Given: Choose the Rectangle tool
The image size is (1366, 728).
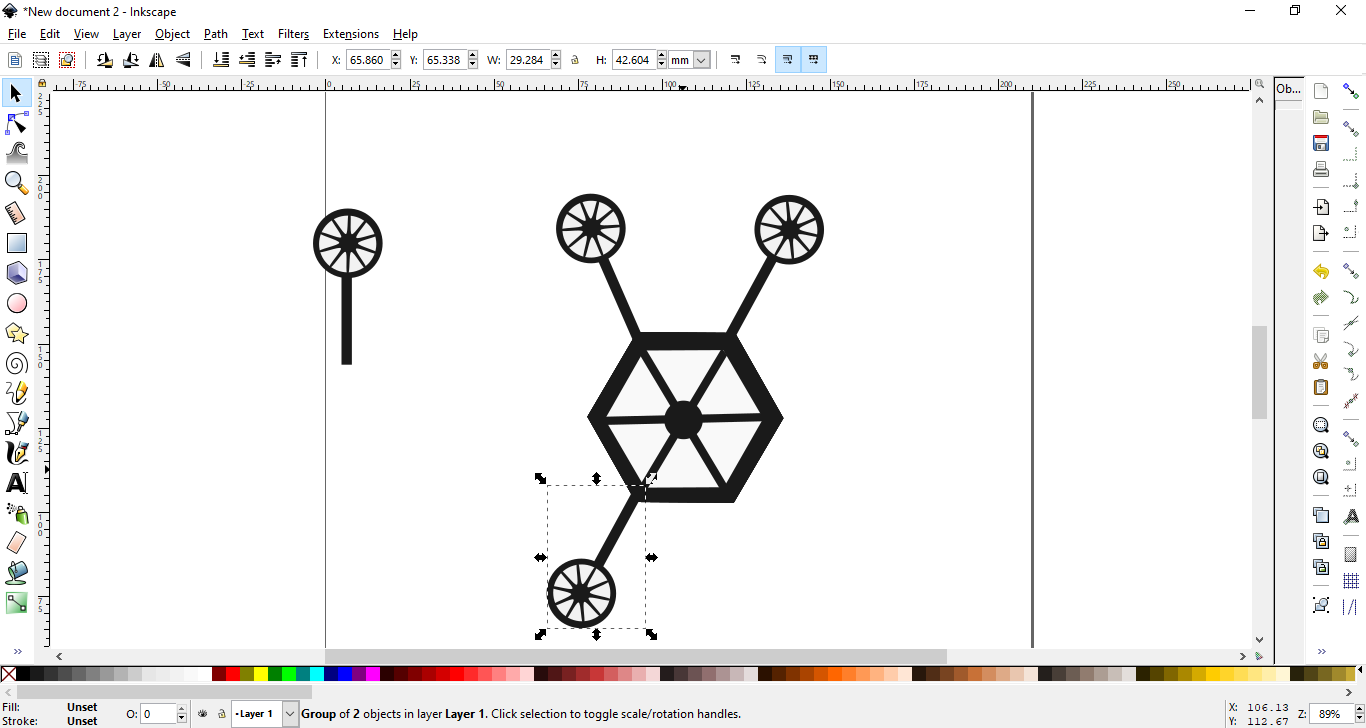Looking at the screenshot, I should [x=16, y=243].
